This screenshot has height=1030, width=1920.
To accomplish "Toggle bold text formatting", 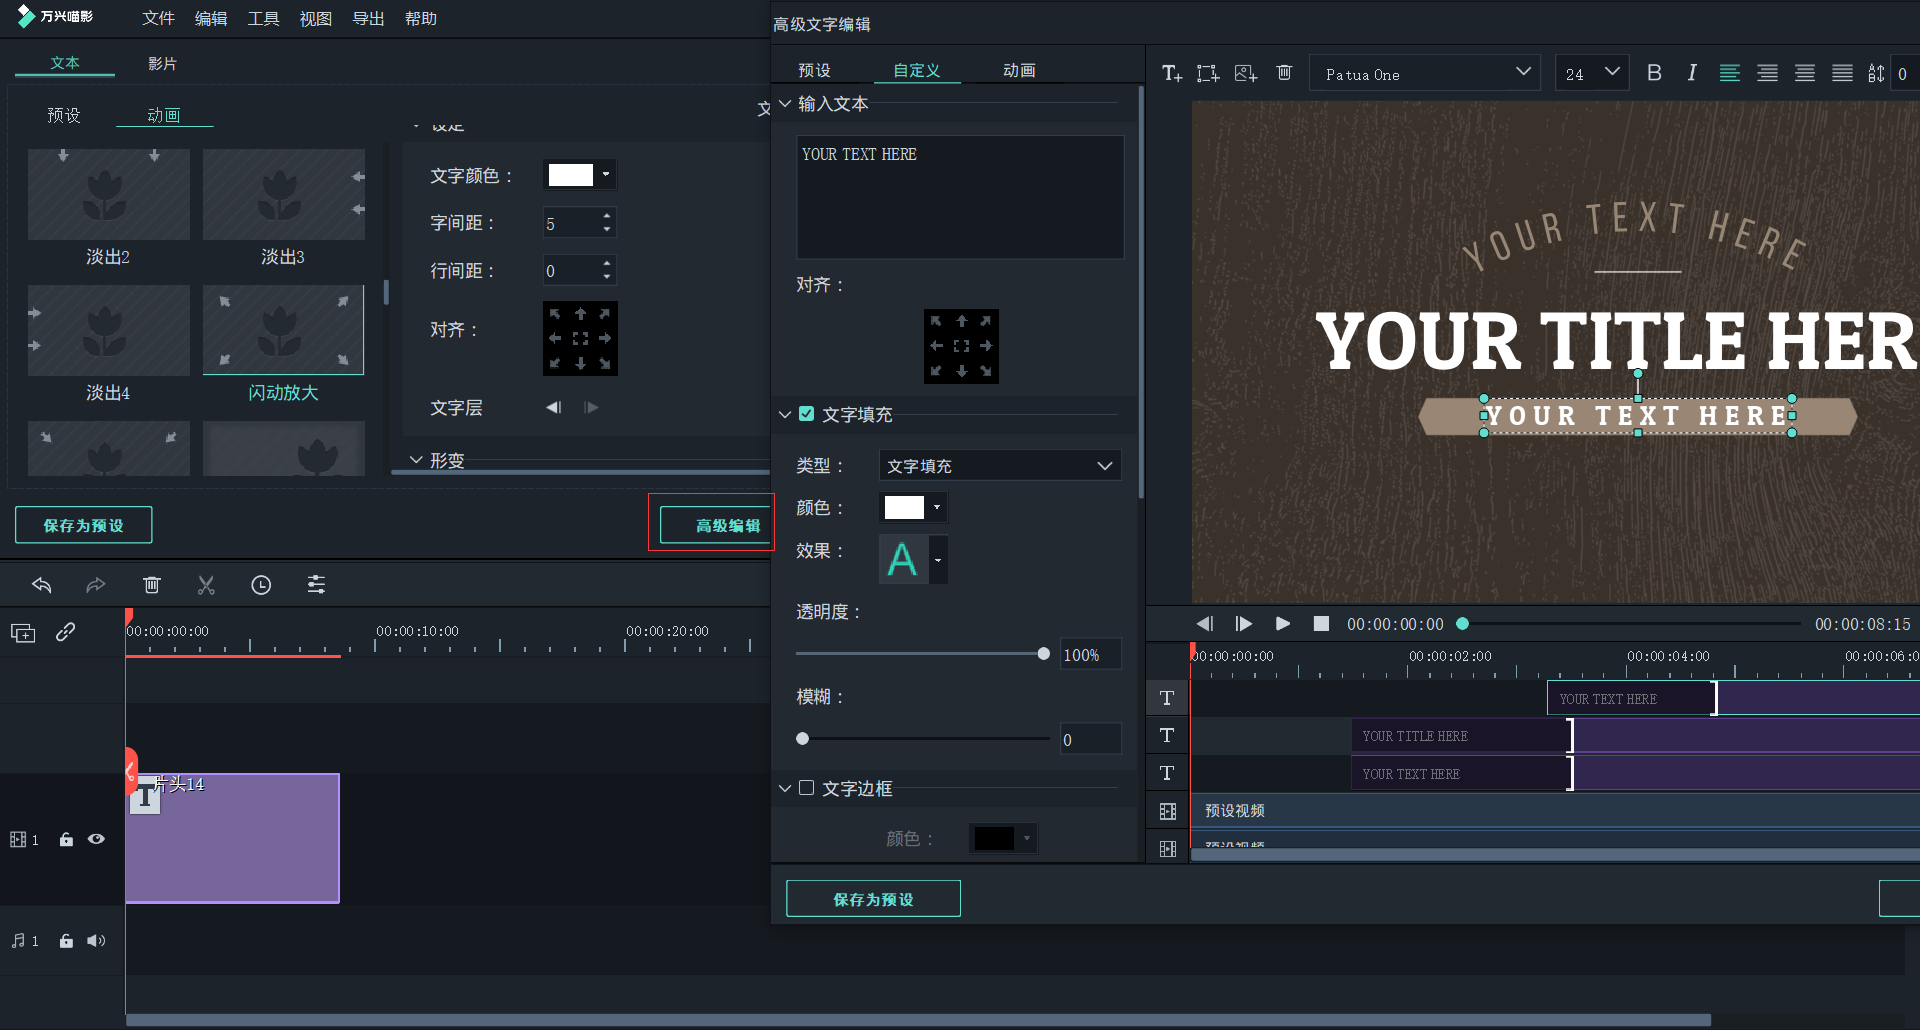I will click(x=1654, y=73).
